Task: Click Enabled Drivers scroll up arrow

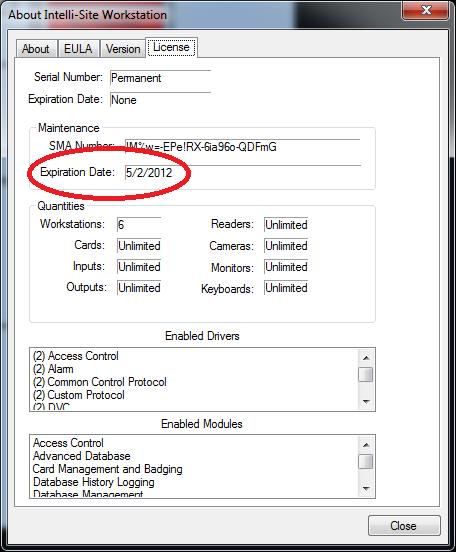Action: [x=366, y=358]
